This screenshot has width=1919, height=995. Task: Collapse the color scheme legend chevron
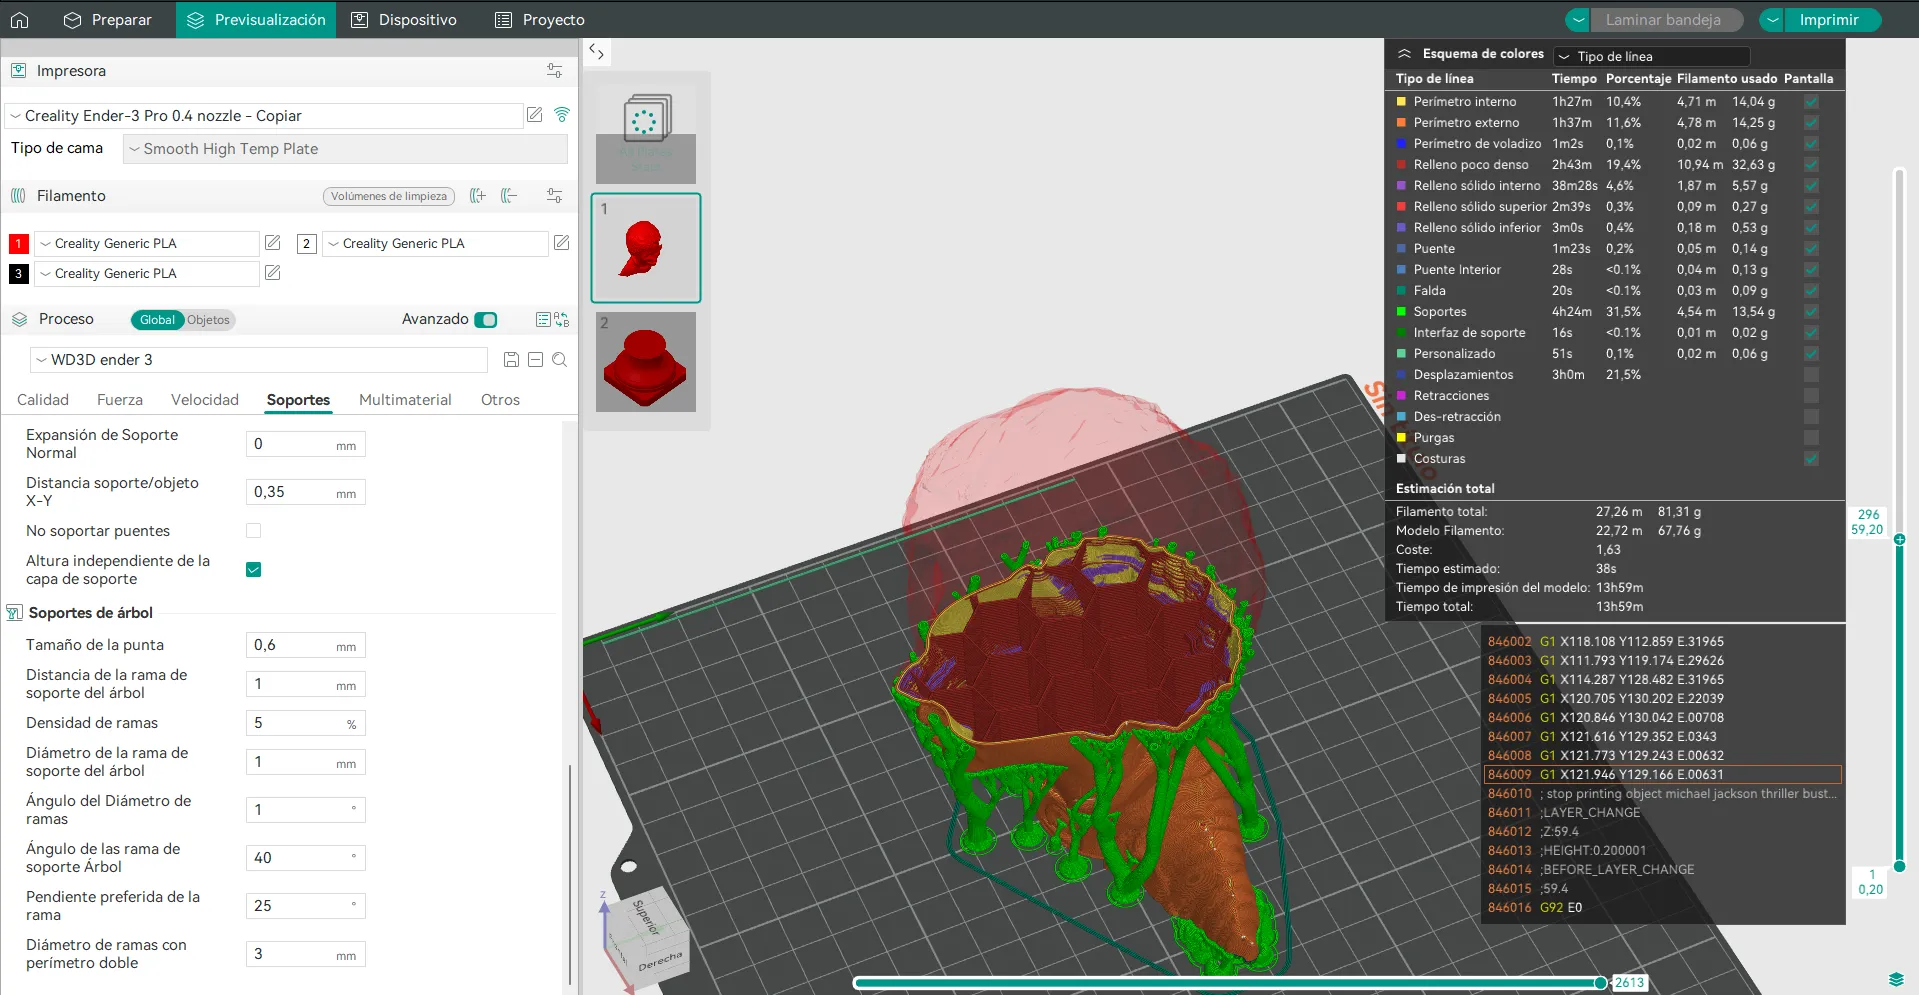[x=1404, y=54]
